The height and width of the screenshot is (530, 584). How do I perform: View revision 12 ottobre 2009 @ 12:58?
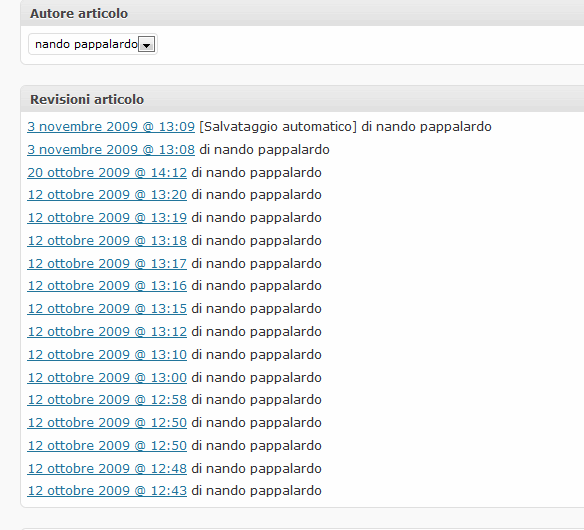(107, 400)
